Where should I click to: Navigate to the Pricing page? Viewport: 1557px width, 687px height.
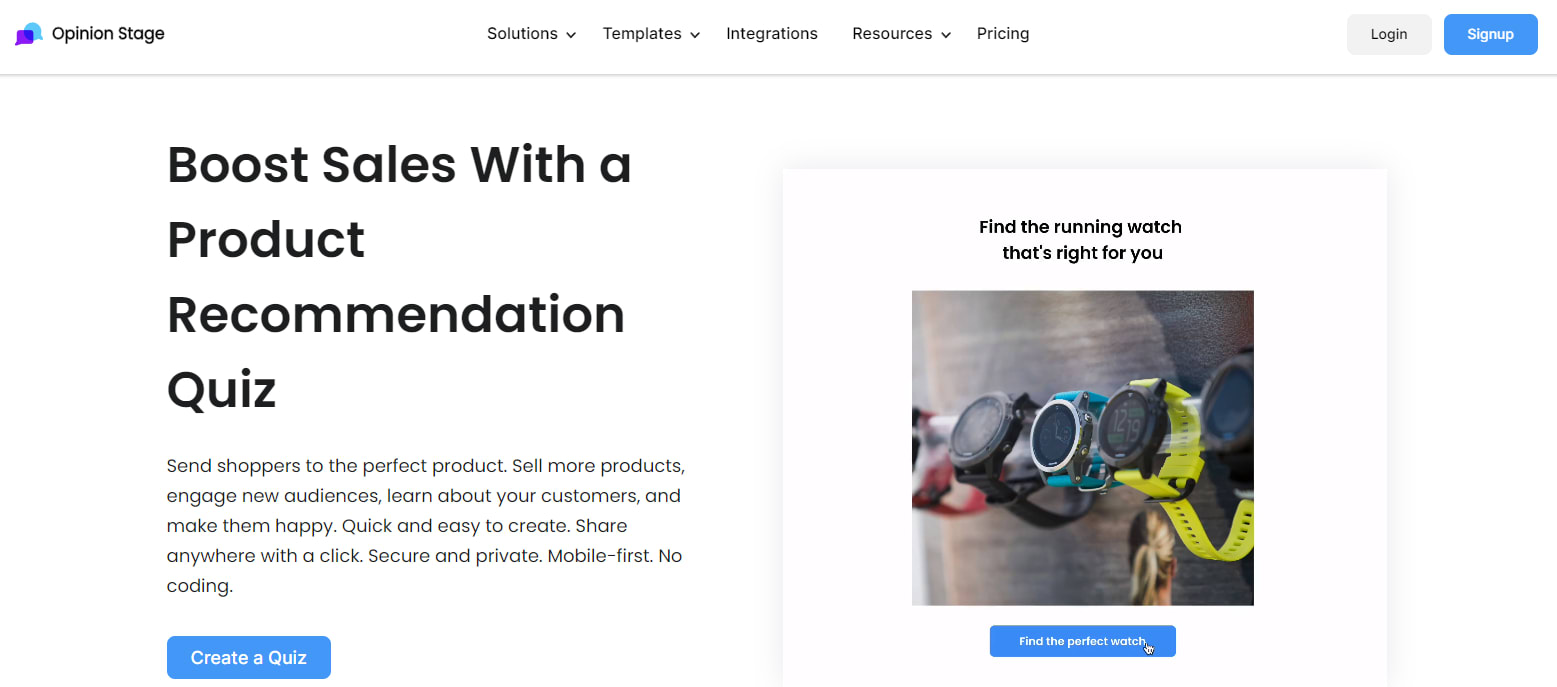click(1003, 34)
